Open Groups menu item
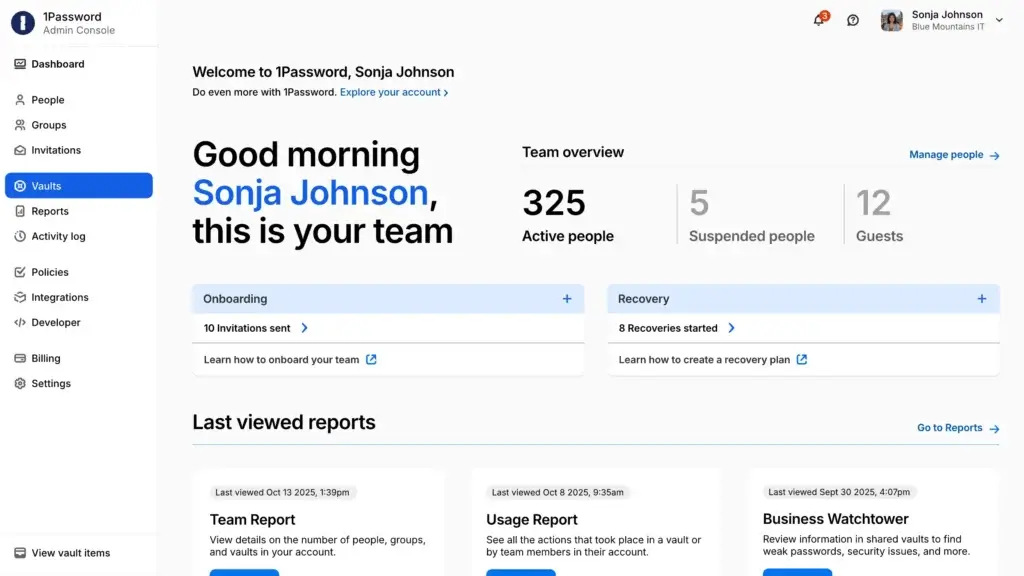 click(78, 125)
